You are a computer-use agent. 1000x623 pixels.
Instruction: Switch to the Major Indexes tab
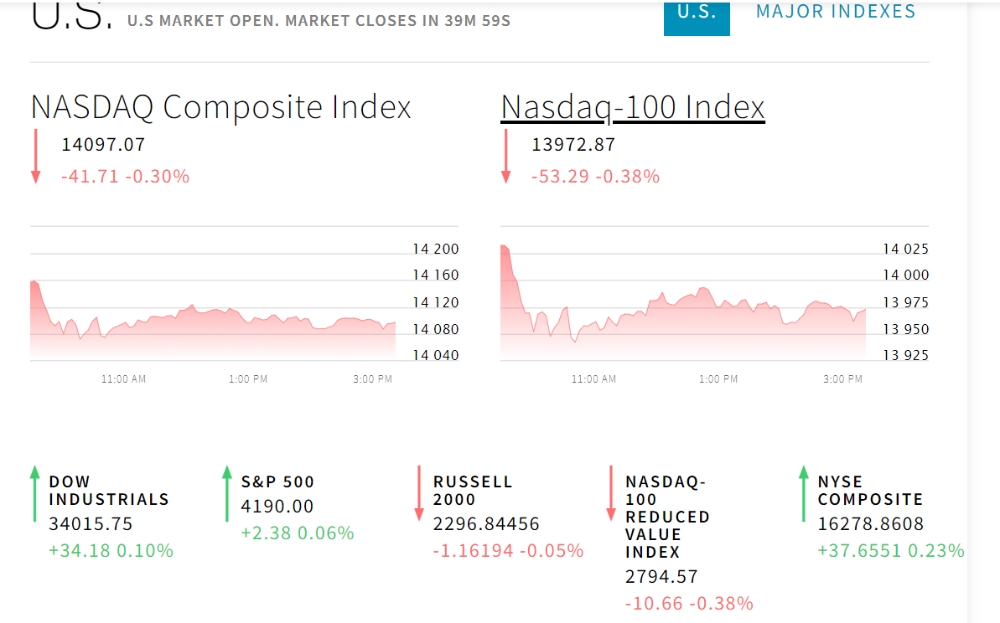[835, 12]
